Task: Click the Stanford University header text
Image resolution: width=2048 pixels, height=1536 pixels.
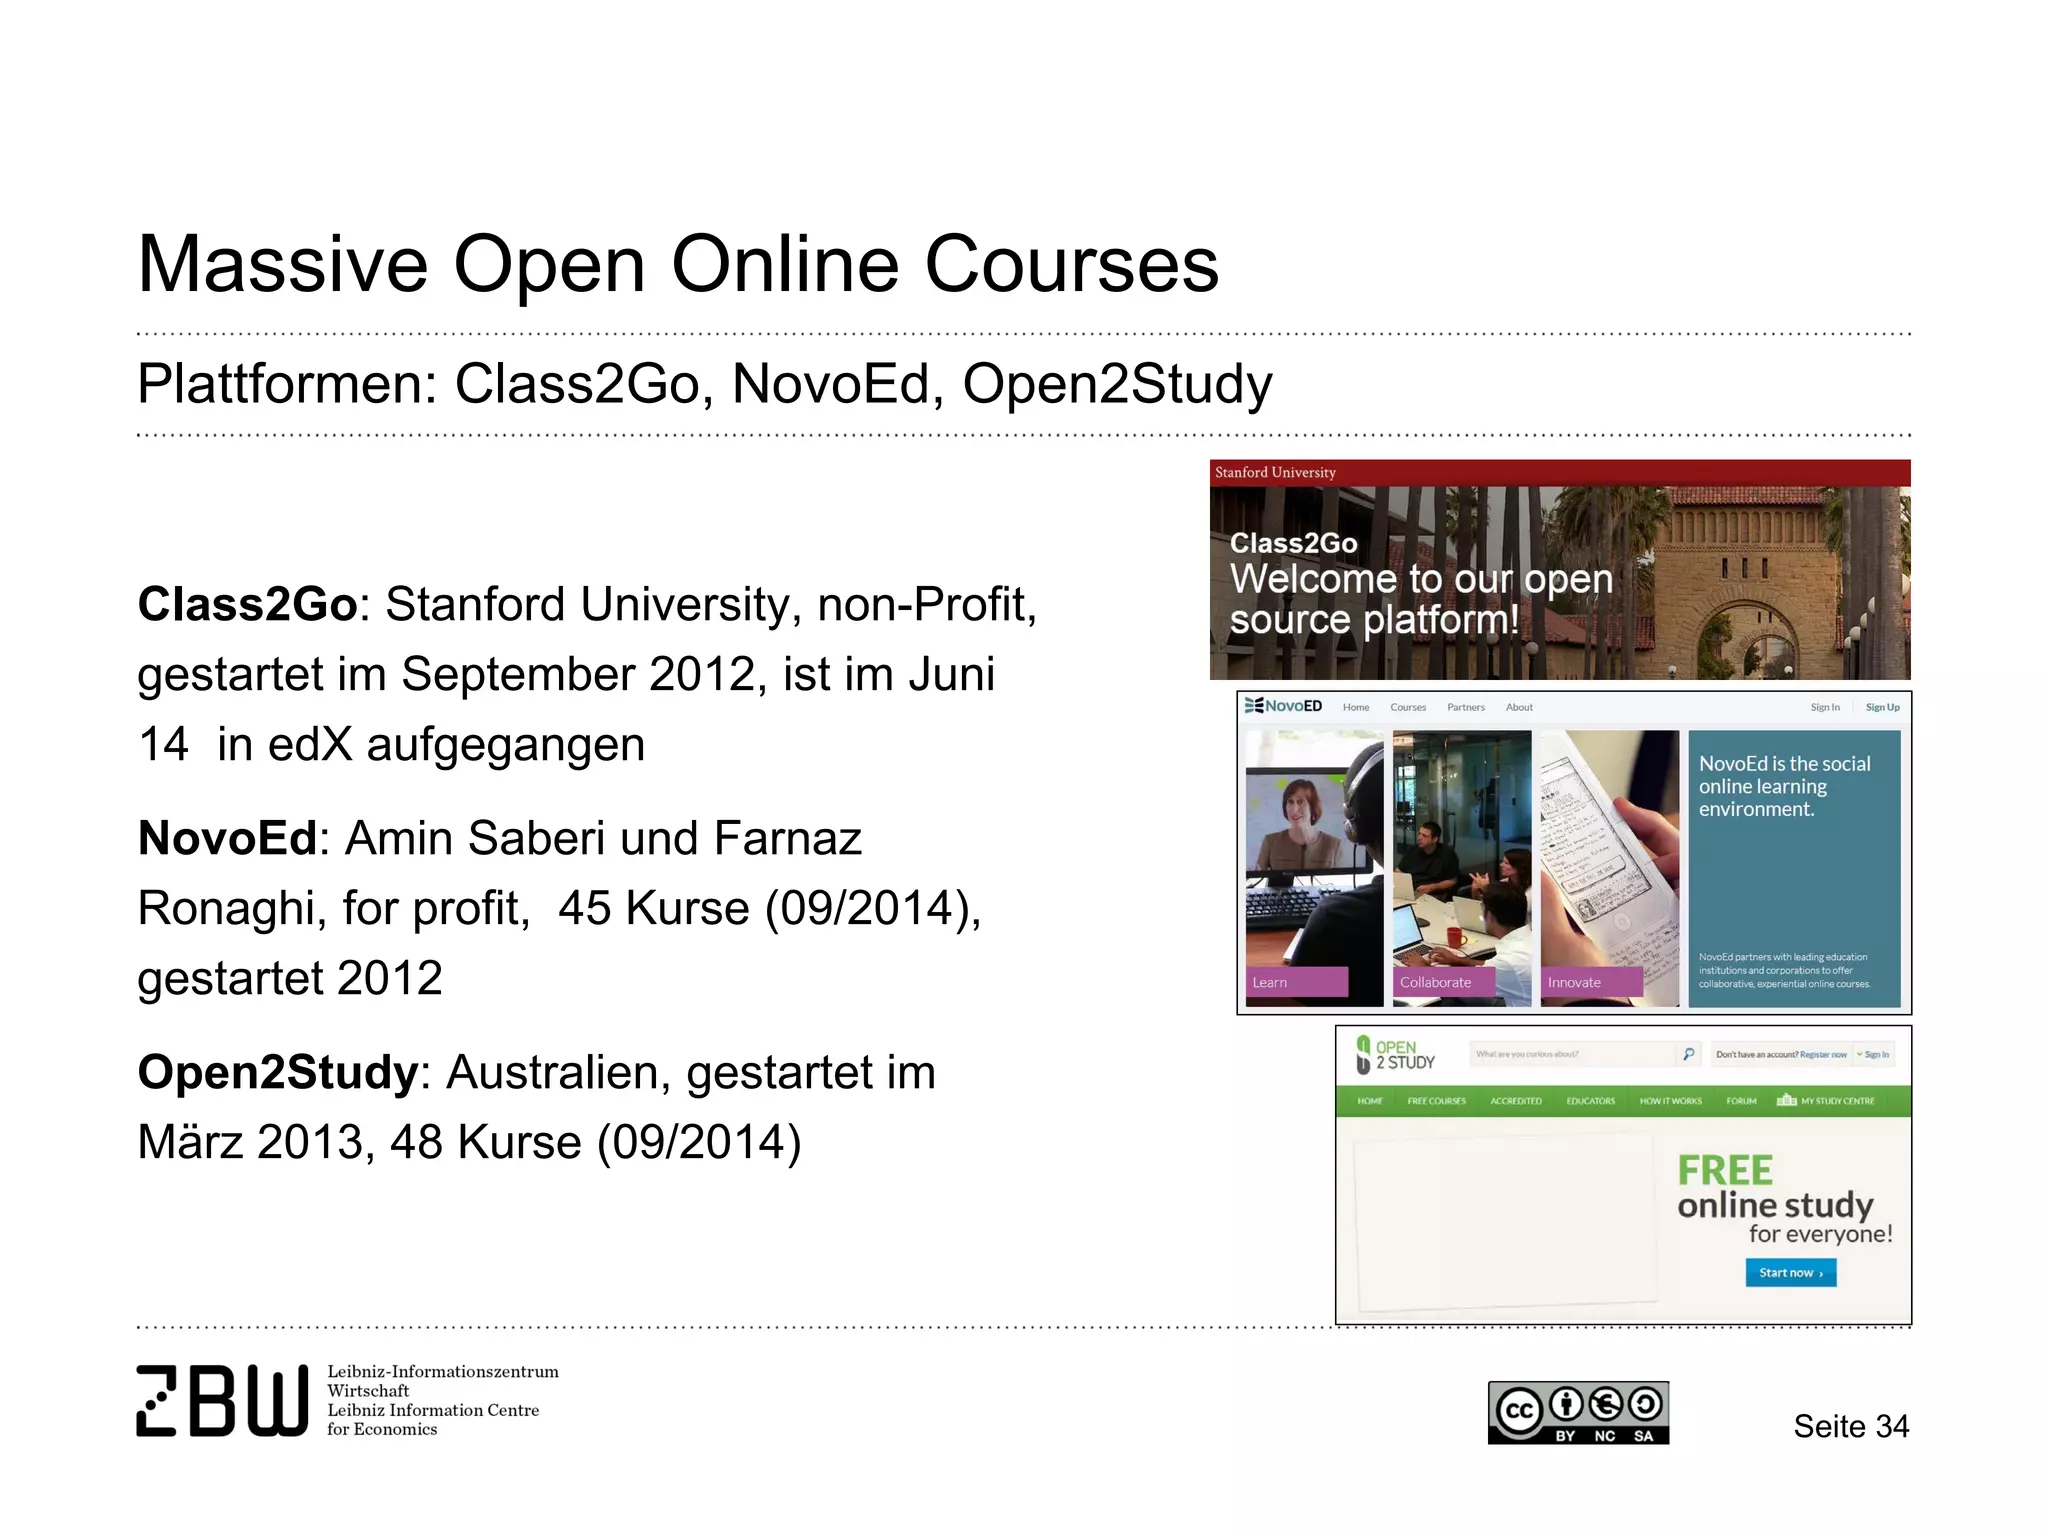Action: click(x=1275, y=472)
